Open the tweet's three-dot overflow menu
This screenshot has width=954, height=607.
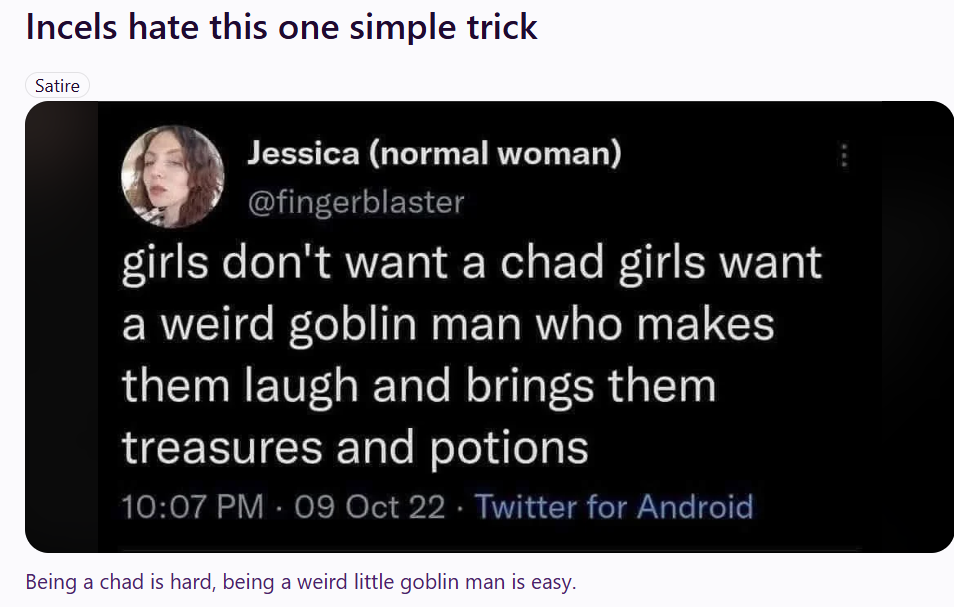tap(842, 156)
